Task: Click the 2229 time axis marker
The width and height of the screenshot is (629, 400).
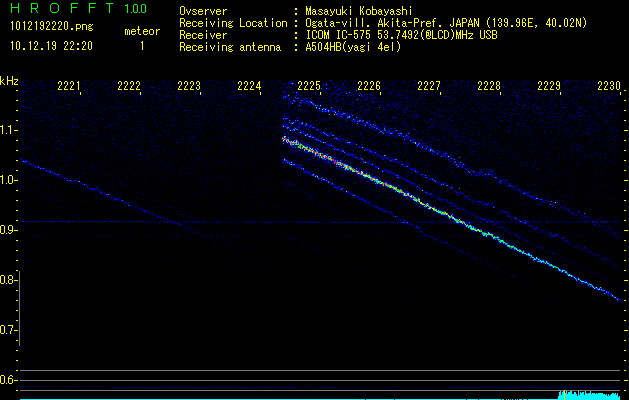Action: (x=549, y=85)
